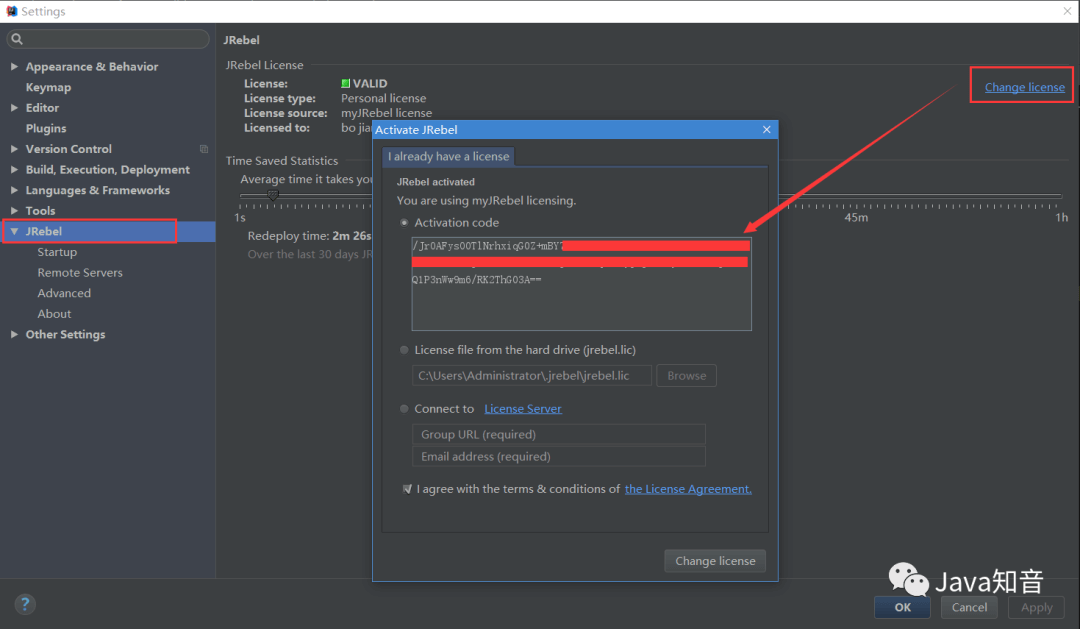The width and height of the screenshot is (1080, 629).
Task: Click the Browse button for license file
Action: (686, 375)
